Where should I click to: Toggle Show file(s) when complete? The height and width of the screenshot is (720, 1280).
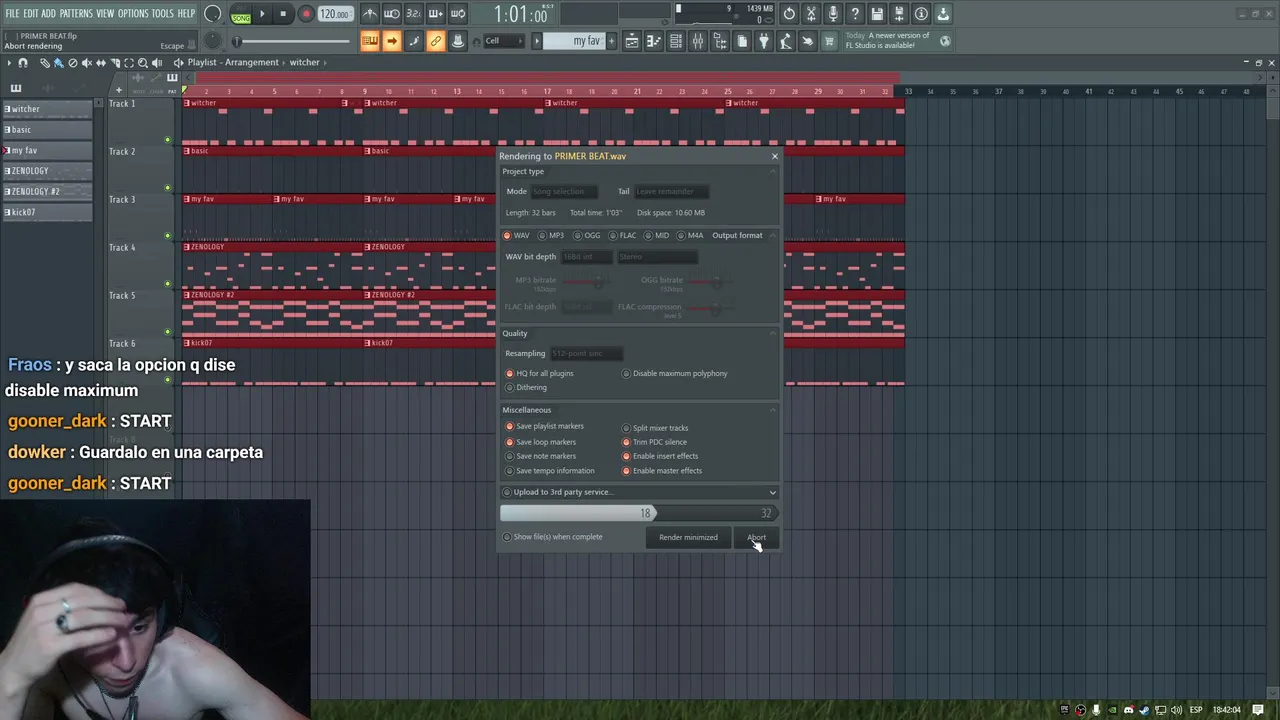pos(553,537)
